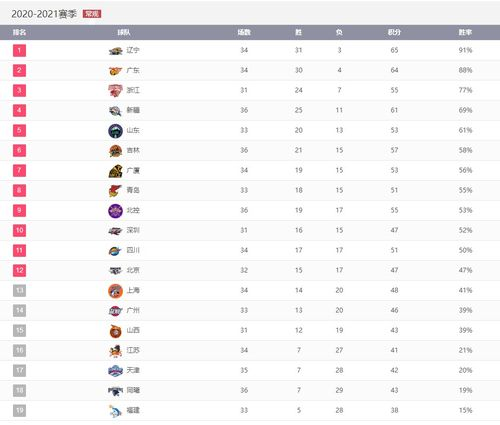
Task: Select the 浙江 team logo icon
Action: pos(115,91)
